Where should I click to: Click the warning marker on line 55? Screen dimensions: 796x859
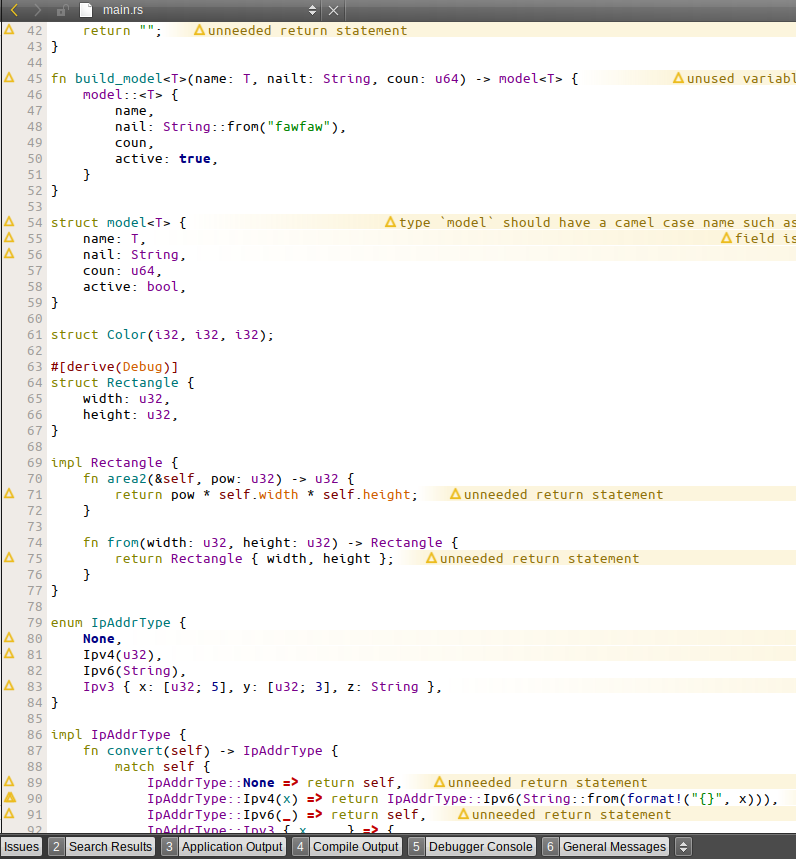coord(9,238)
